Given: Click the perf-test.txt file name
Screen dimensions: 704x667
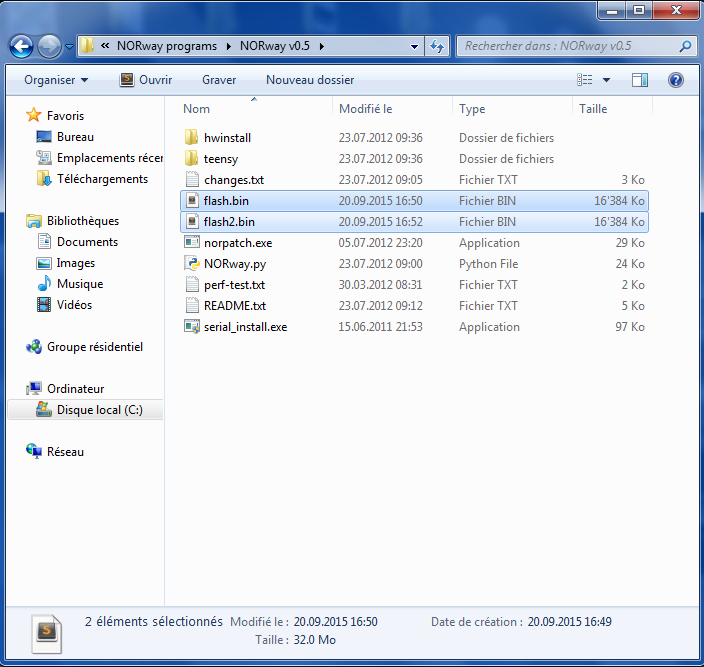Looking at the screenshot, I should tap(234, 285).
